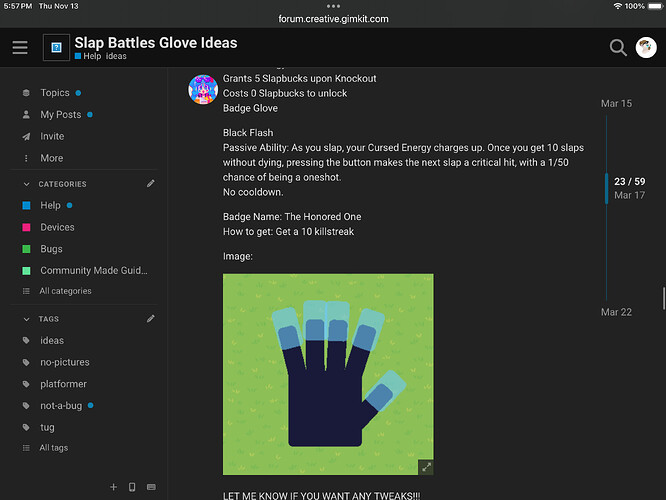Expand the glove image to full size
Viewport: 666px width, 500px height.
425,466
